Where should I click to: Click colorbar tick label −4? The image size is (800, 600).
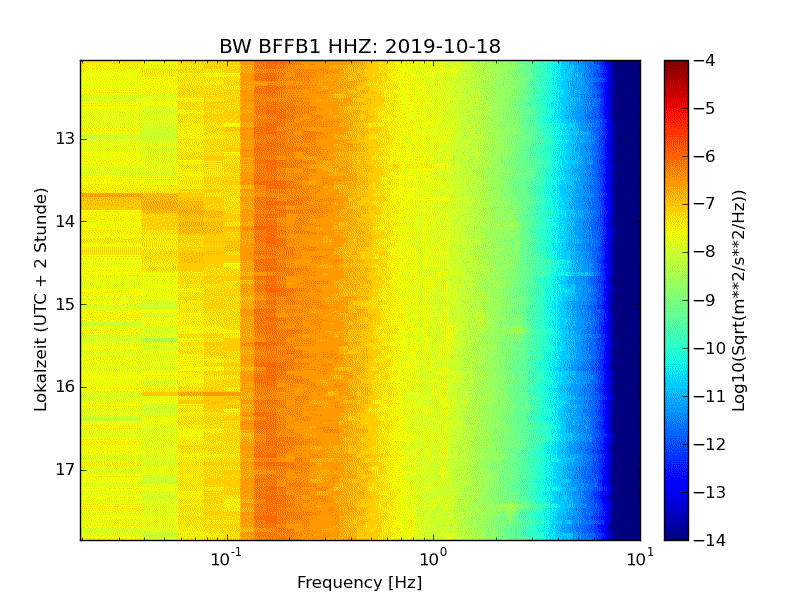tap(705, 61)
